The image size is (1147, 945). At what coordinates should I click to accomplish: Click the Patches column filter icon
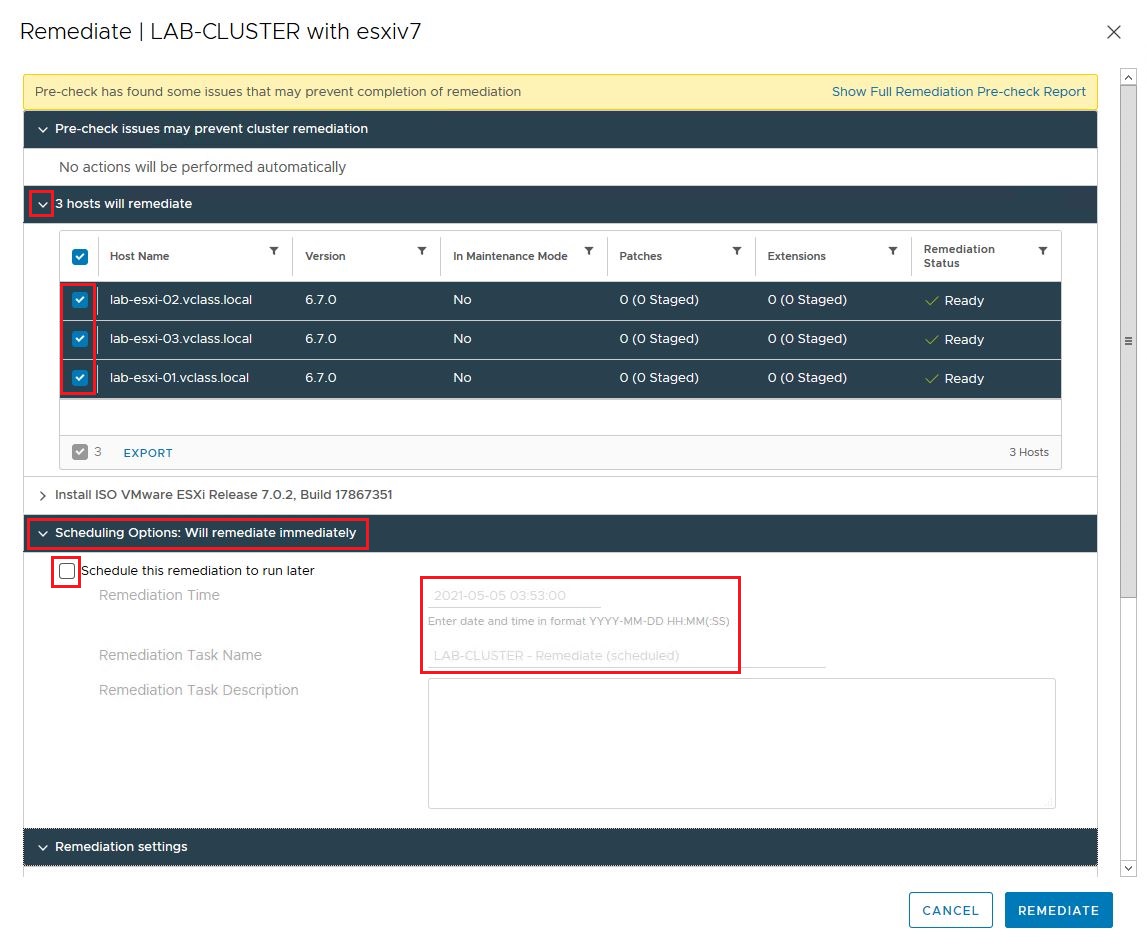pos(737,251)
